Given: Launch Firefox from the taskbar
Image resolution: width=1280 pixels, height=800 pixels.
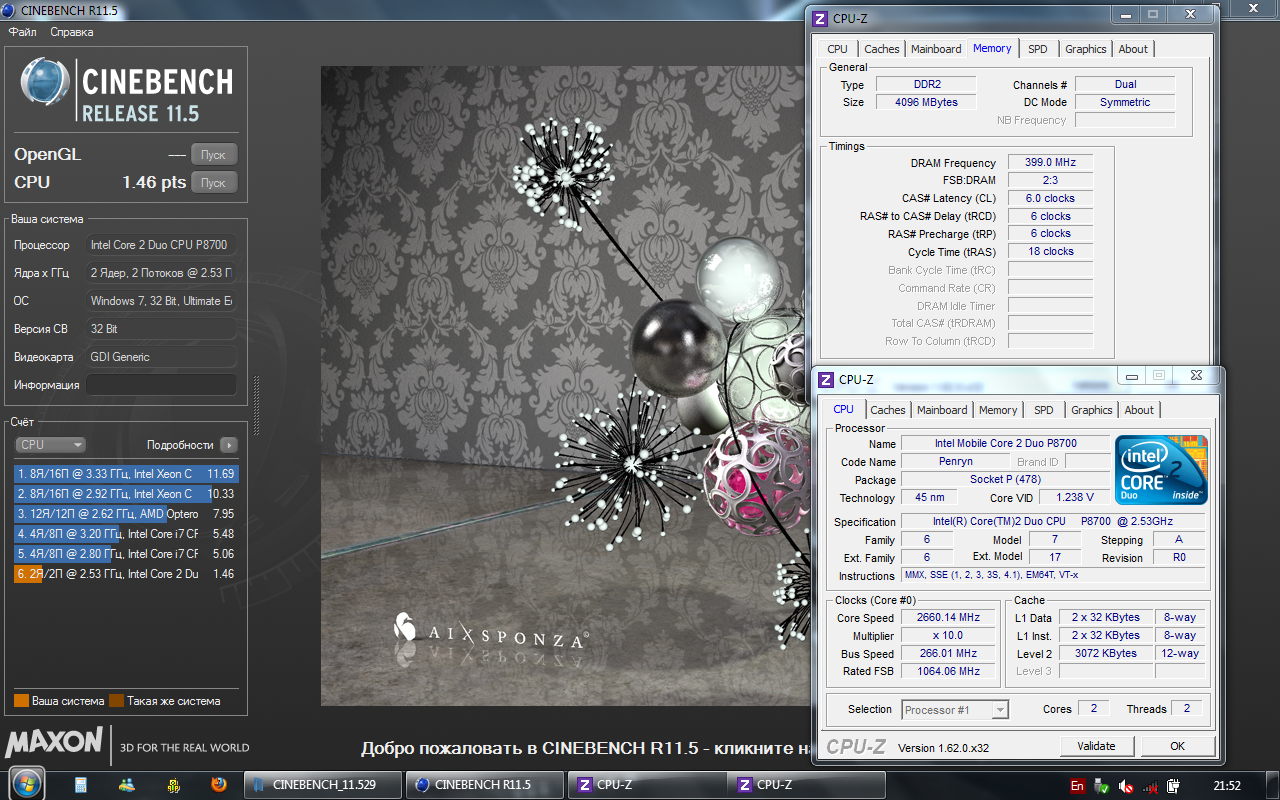Looking at the screenshot, I should tap(219, 785).
